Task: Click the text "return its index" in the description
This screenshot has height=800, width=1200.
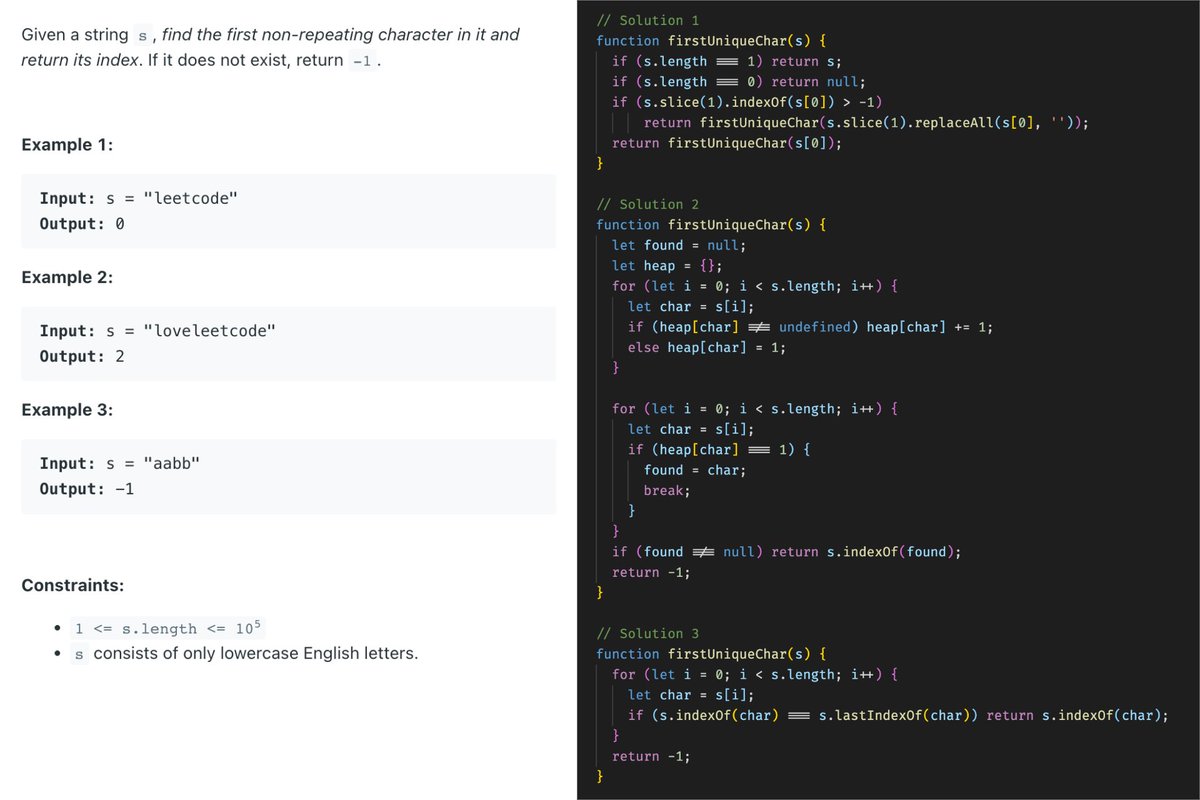Action: (x=78, y=60)
